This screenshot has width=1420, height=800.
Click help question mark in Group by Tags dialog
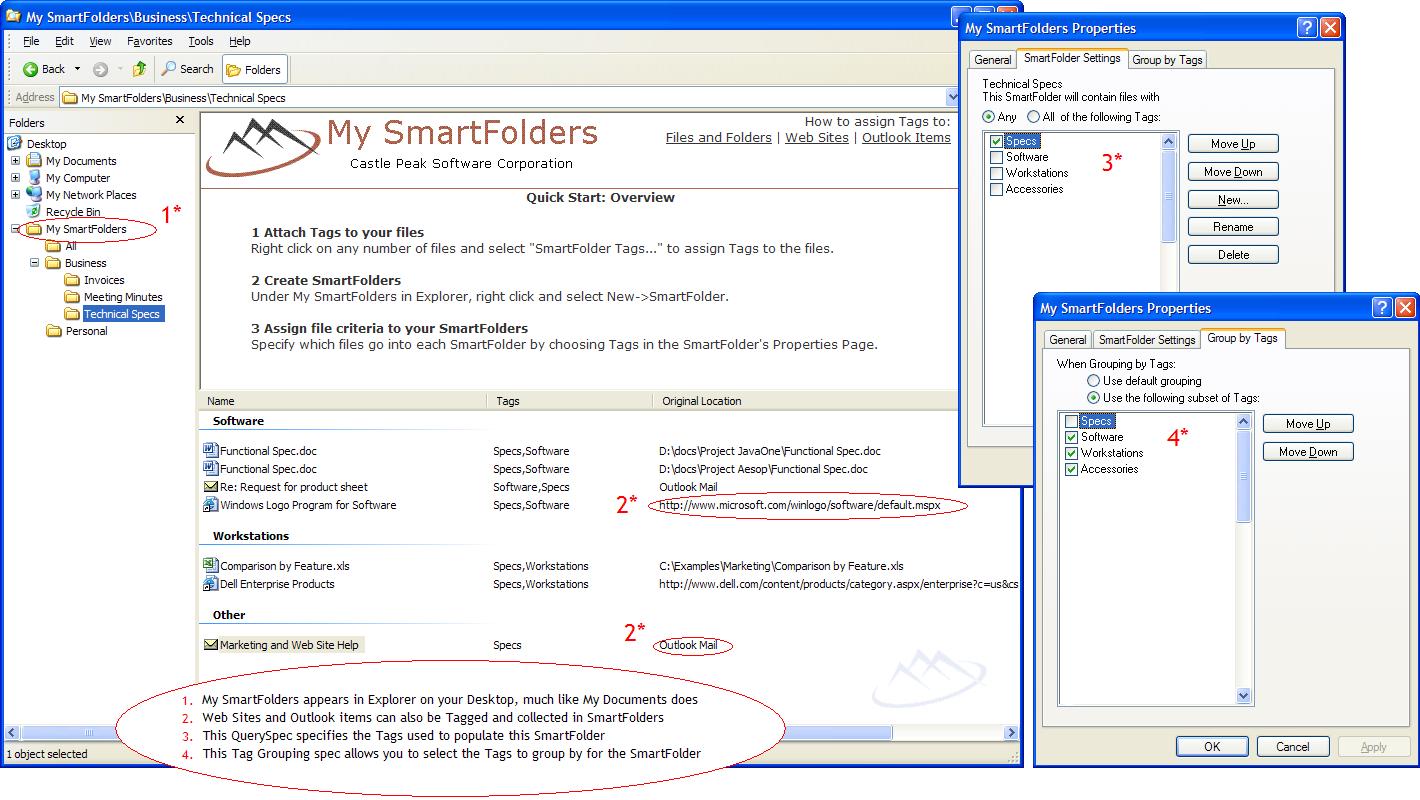pyautogui.click(x=1382, y=308)
